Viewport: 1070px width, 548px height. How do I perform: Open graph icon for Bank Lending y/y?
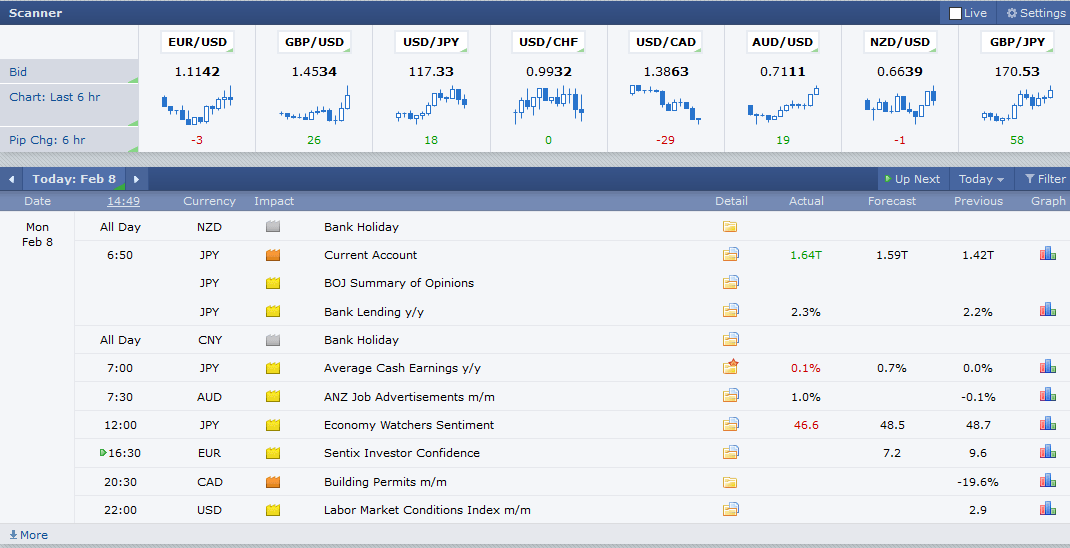[1047, 311]
